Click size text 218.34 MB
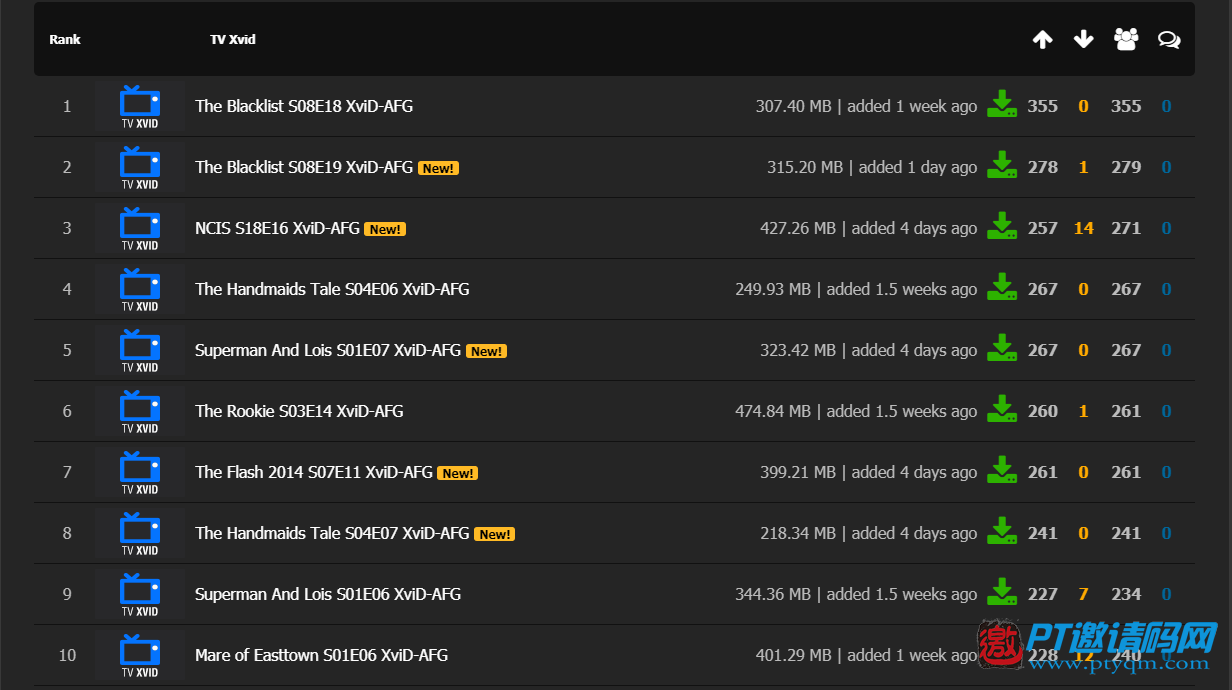 tap(798, 533)
